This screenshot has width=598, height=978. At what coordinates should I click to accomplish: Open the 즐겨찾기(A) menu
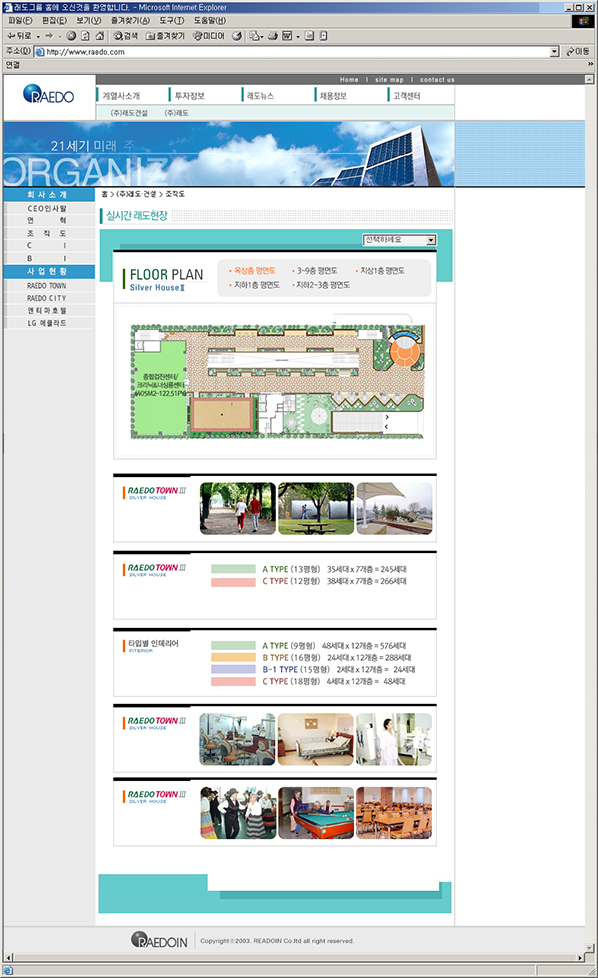[130, 20]
